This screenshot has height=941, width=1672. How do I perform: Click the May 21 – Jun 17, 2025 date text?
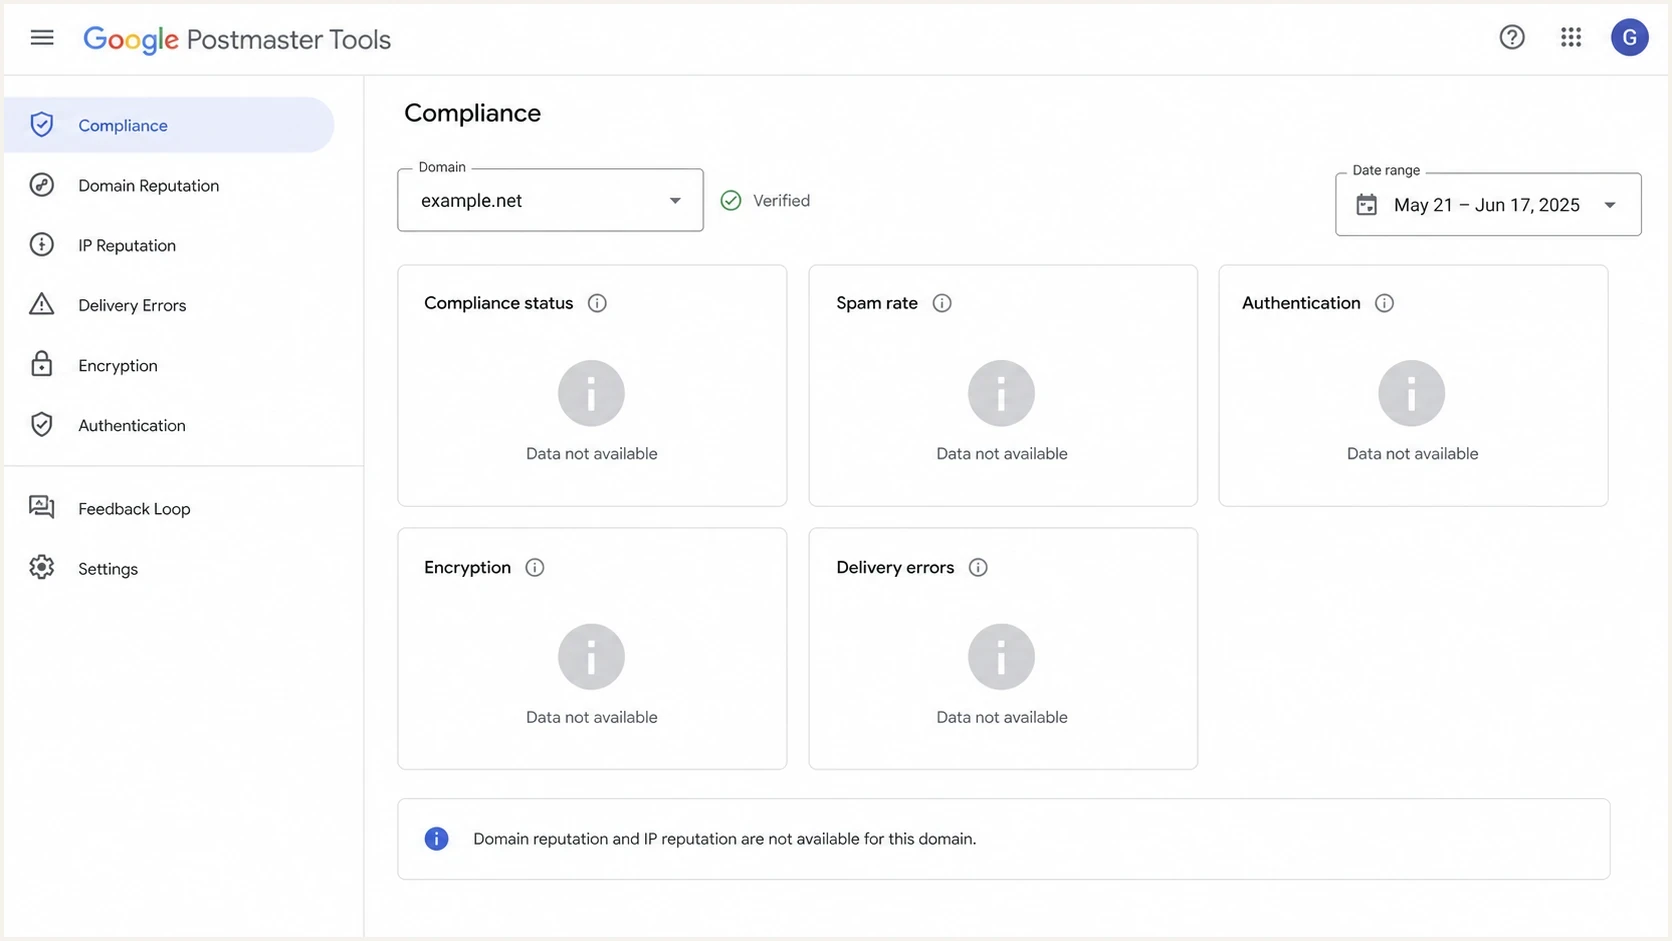pyautogui.click(x=1486, y=205)
